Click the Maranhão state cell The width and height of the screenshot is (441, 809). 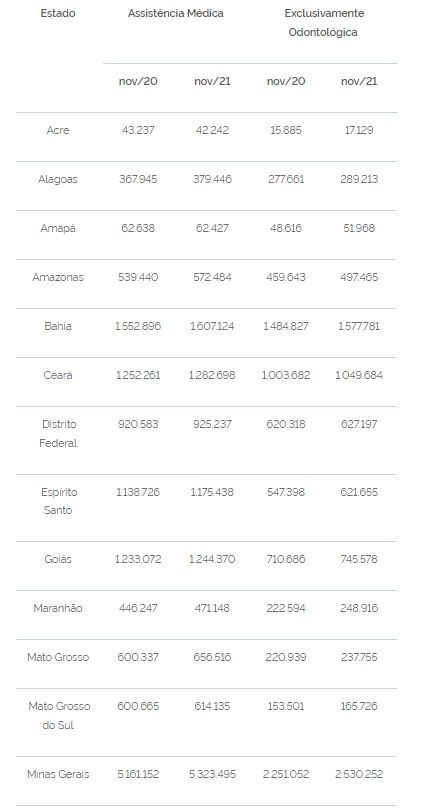coord(58,608)
